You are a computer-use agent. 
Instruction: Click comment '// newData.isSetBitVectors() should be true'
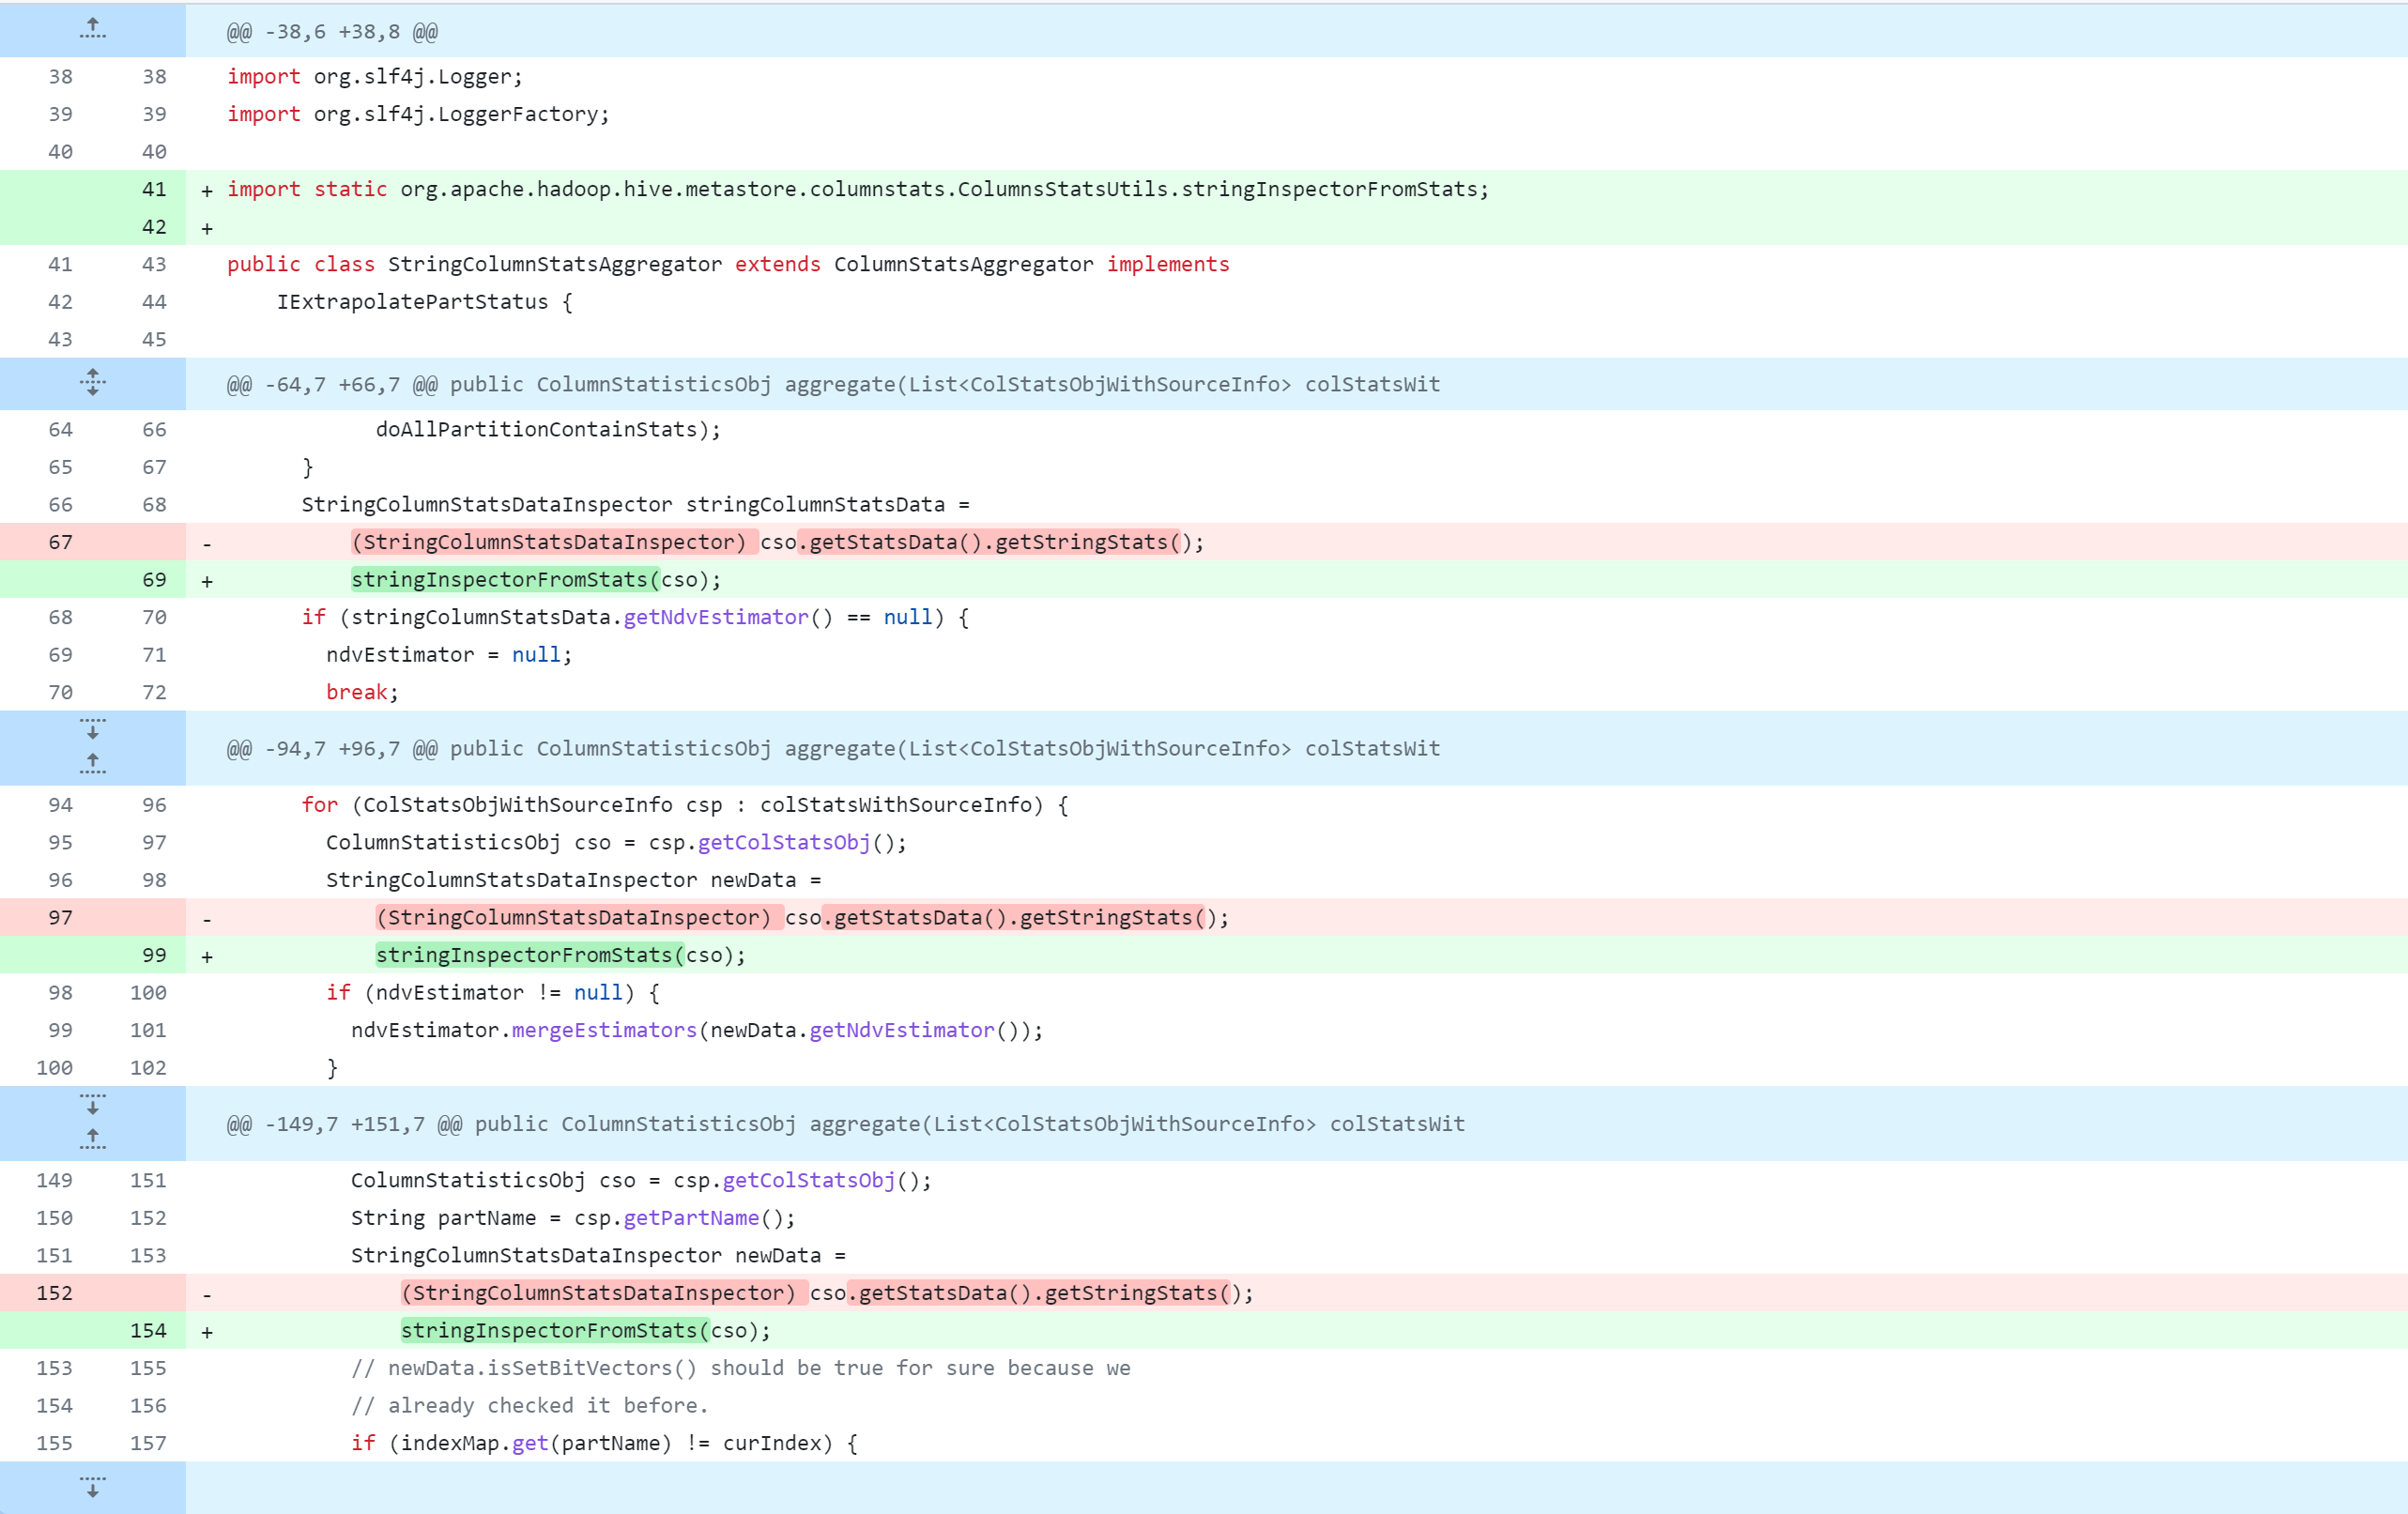(x=741, y=1368)
